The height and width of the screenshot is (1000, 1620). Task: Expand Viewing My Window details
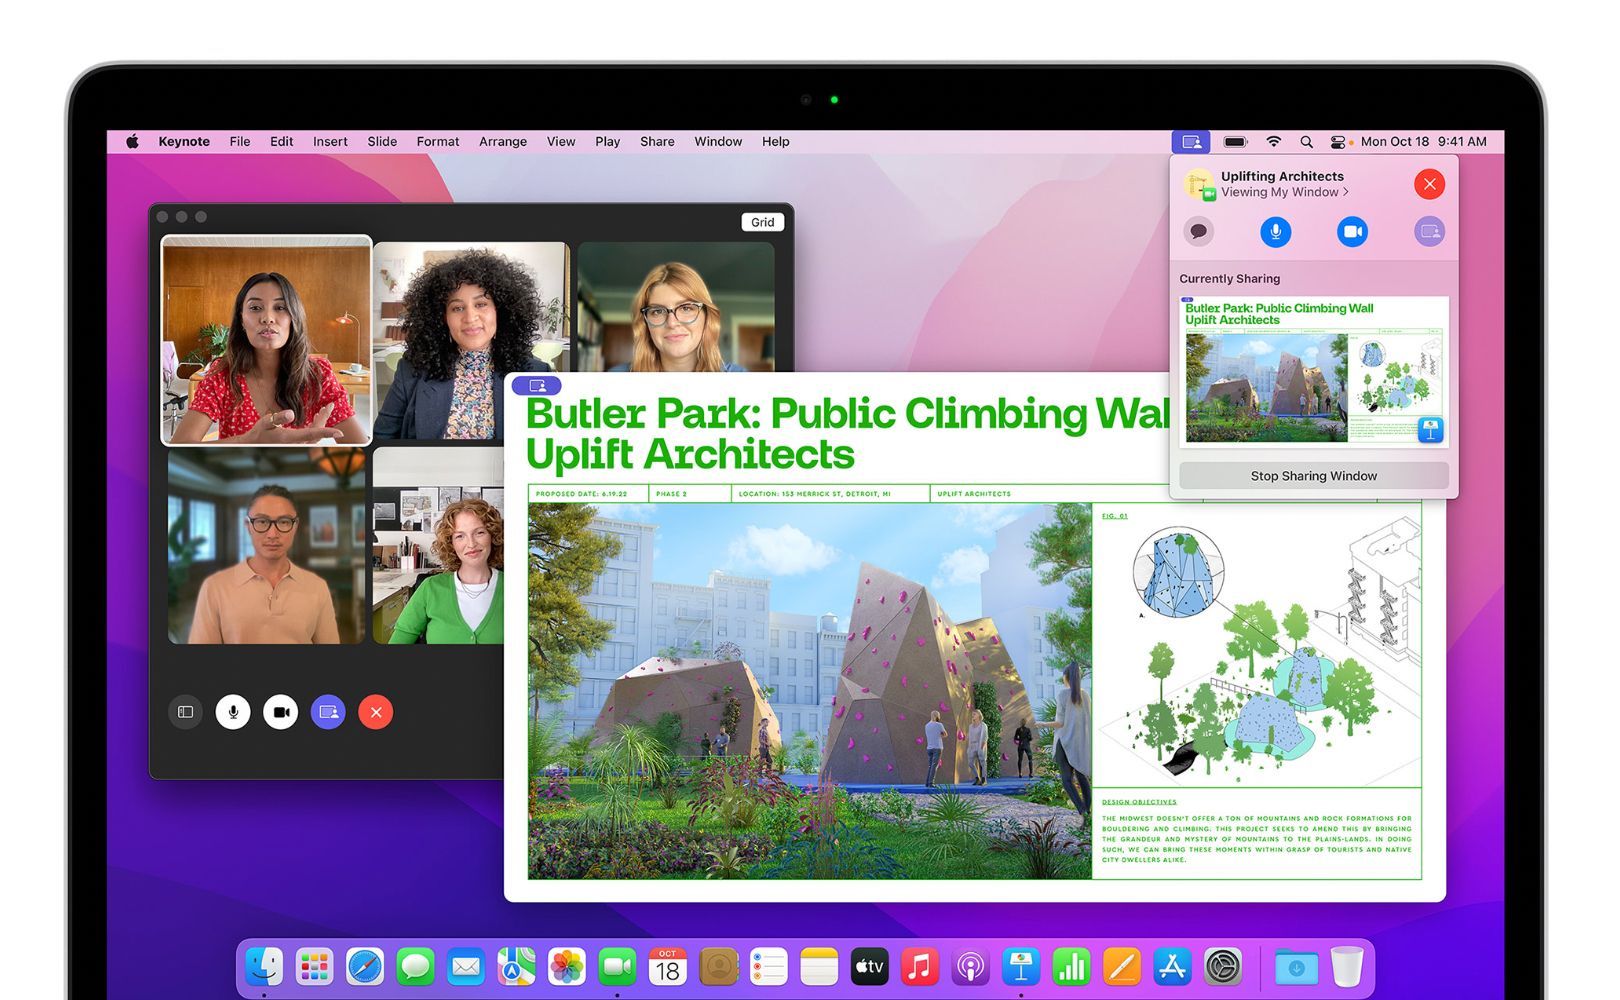tap(1285, 192)
